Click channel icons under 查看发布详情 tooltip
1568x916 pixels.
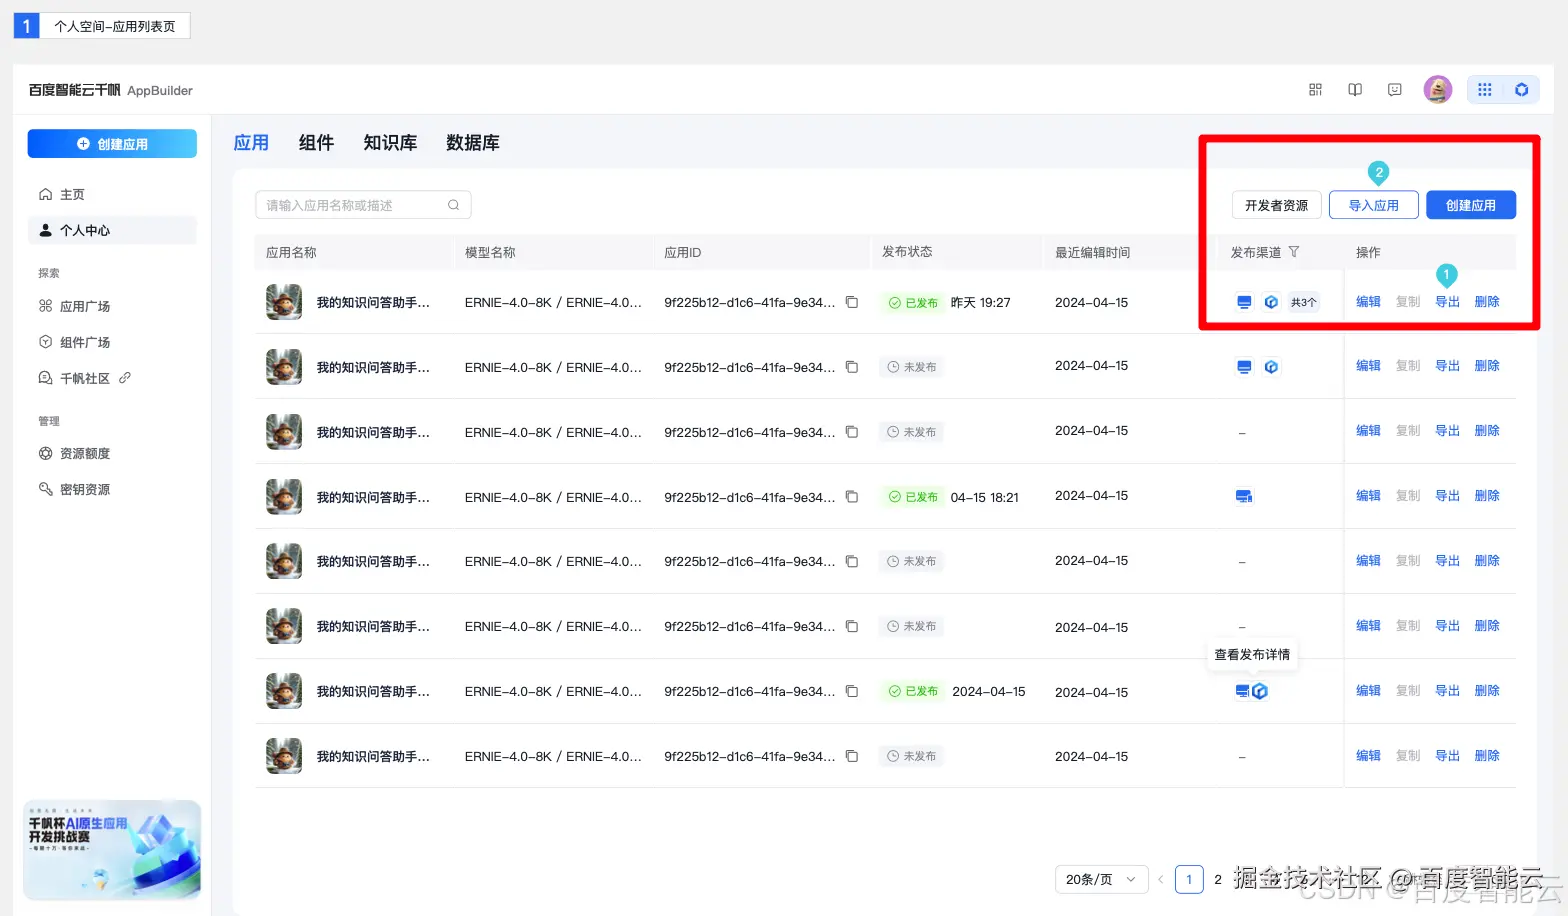click(1252, 691)
